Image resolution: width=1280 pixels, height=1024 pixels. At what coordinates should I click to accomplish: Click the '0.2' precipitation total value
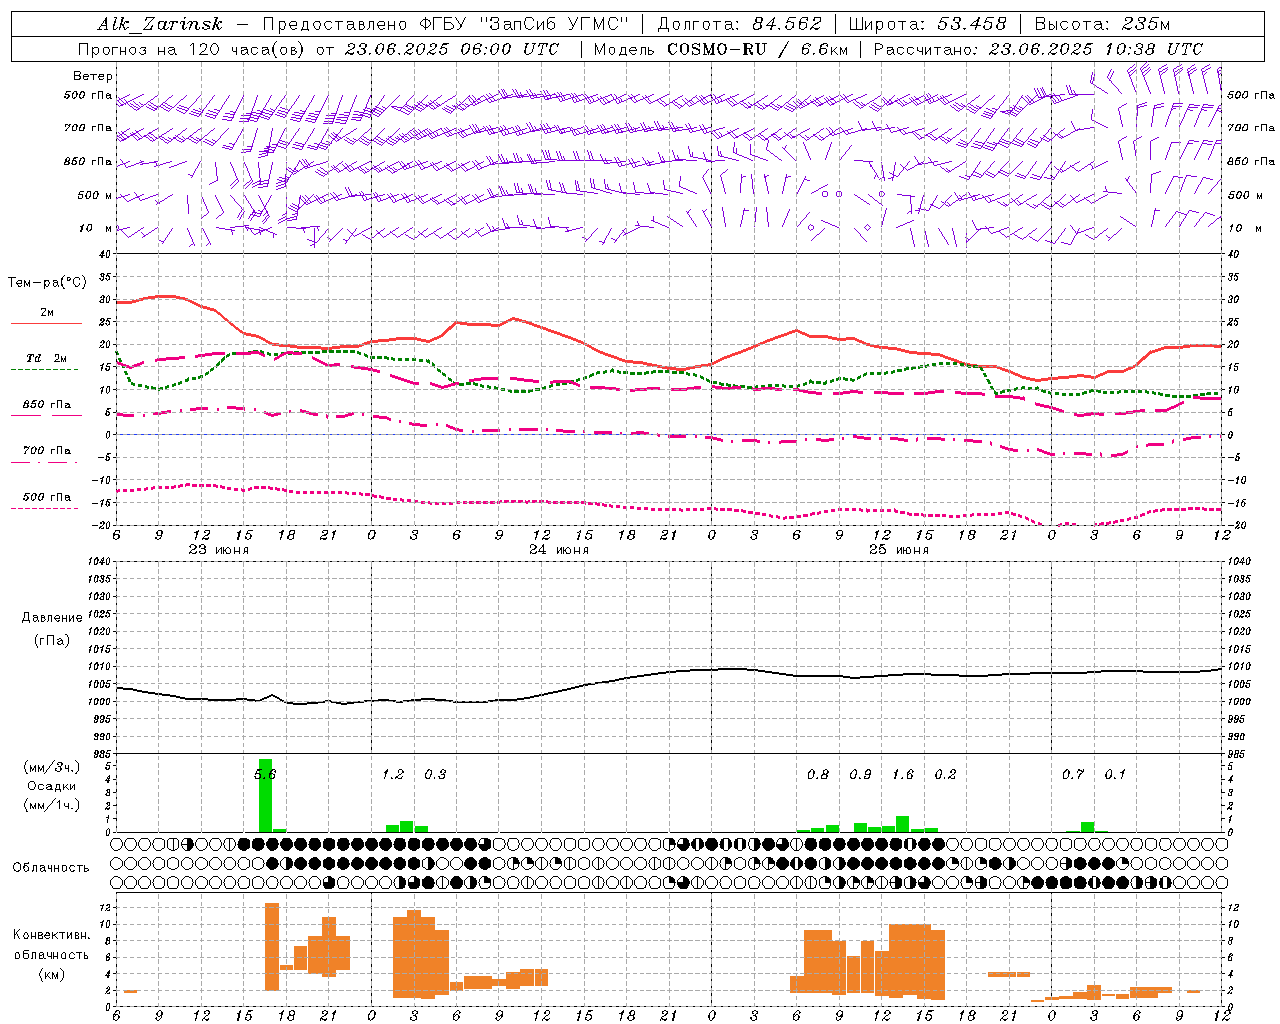point(945,774)
